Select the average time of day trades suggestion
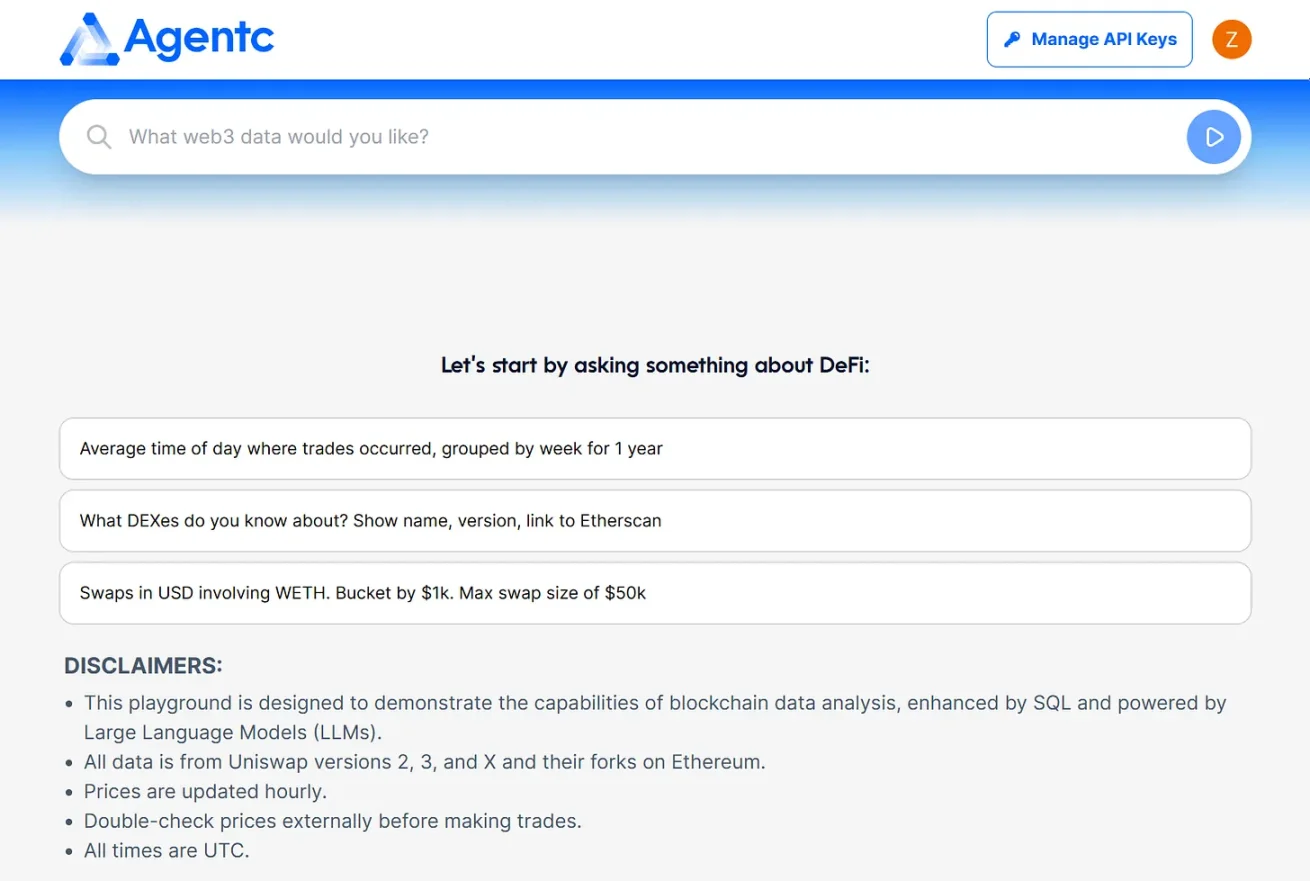The image size is (1310, 881). (x=655, y=449)
